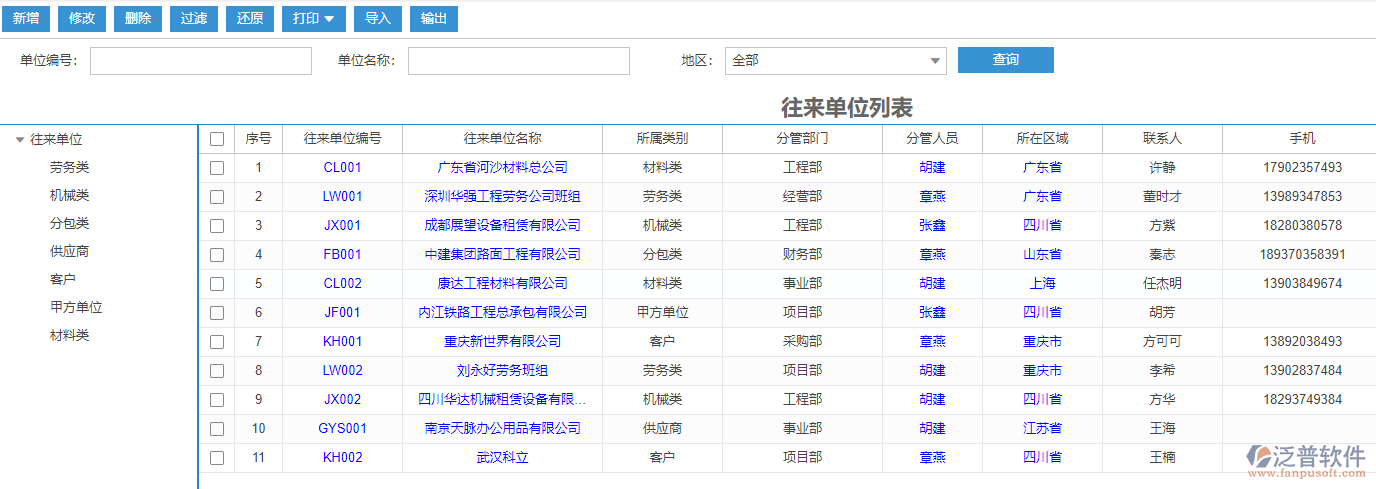
Task: Focus the 单位名称 text input field
Action: 518,61
